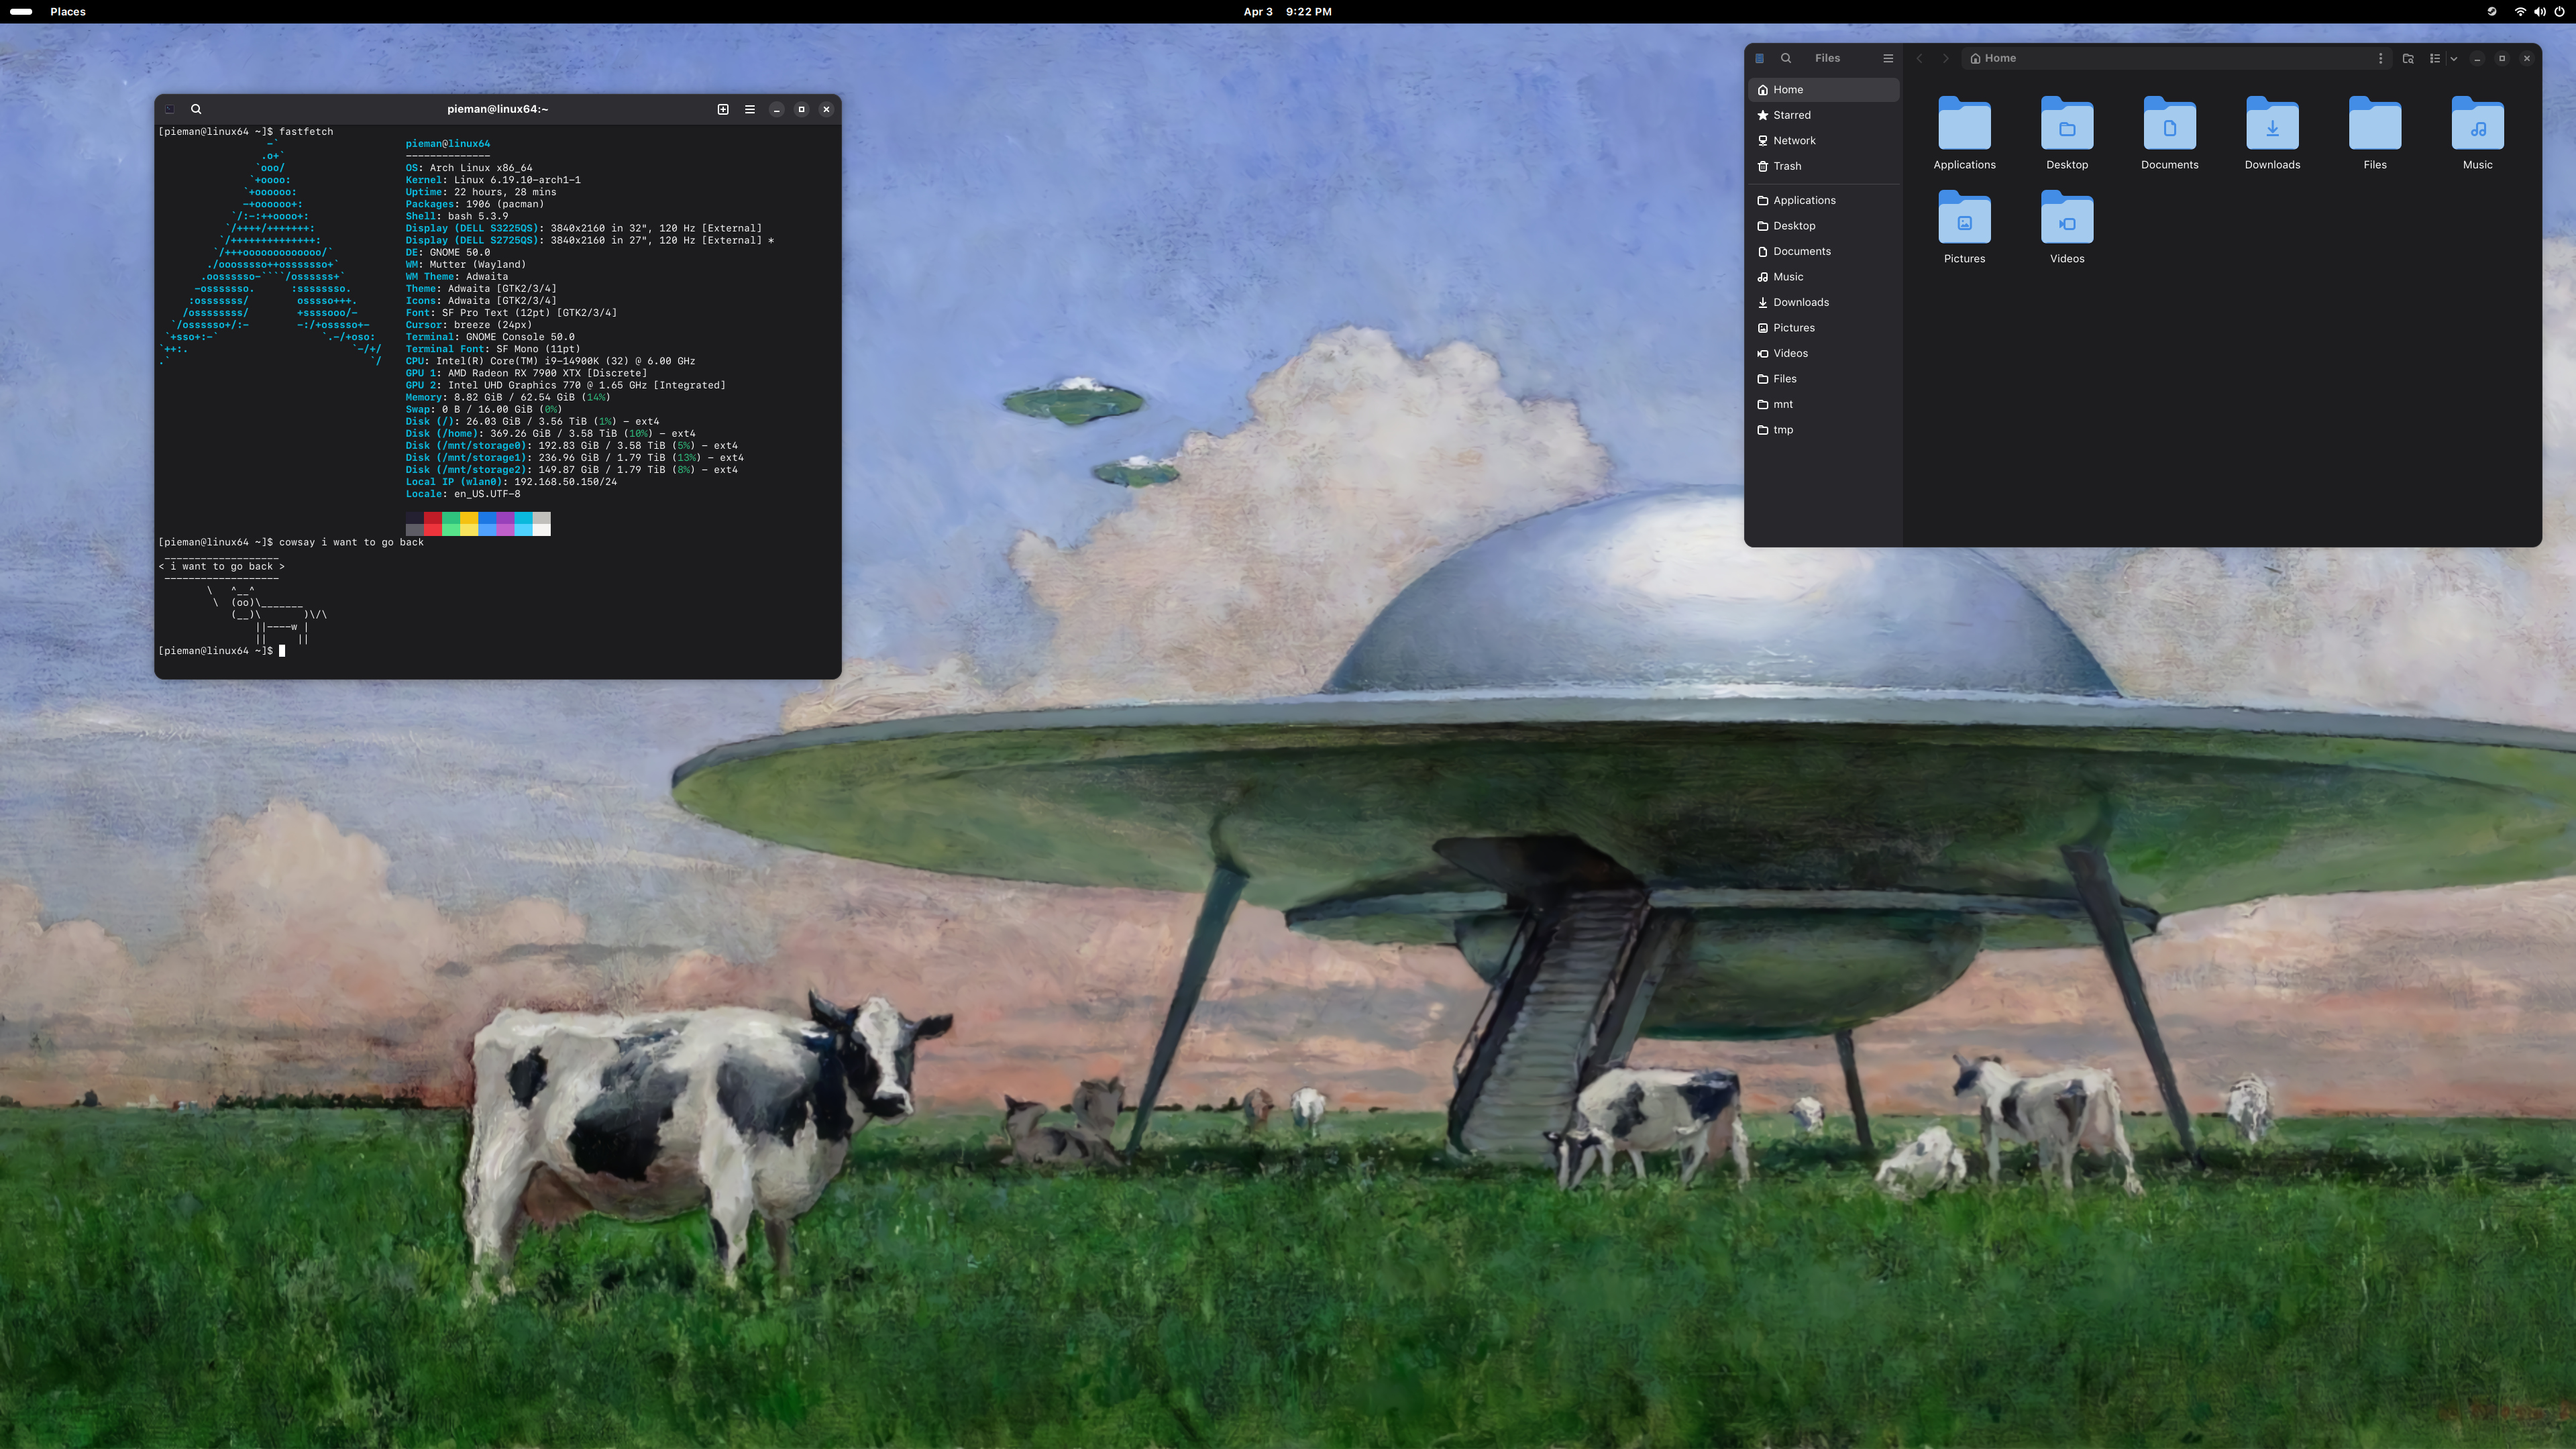Click the terminal search icon

click(196, 109)
